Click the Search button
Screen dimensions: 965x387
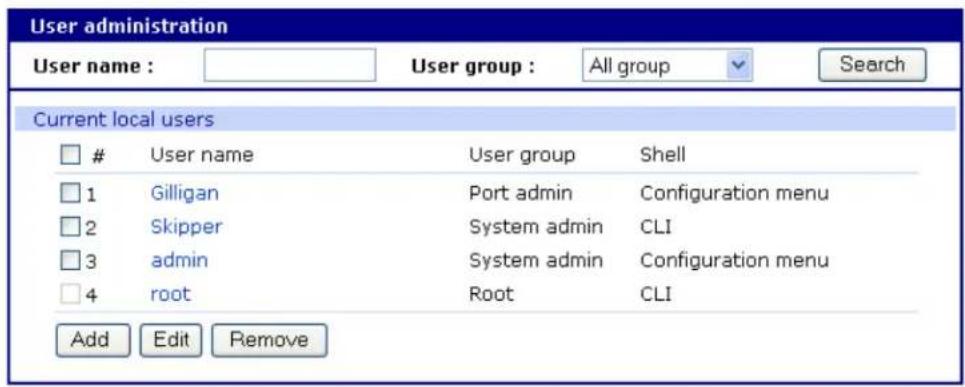[x=872, y=65]
